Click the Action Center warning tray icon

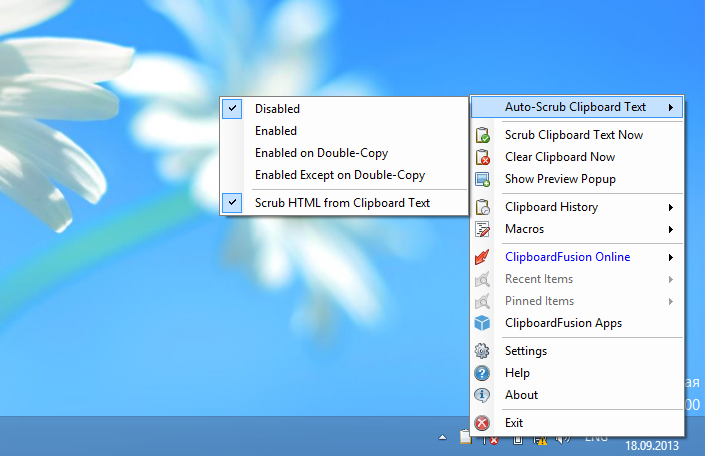pyautogui.click(x=540, y=439)
